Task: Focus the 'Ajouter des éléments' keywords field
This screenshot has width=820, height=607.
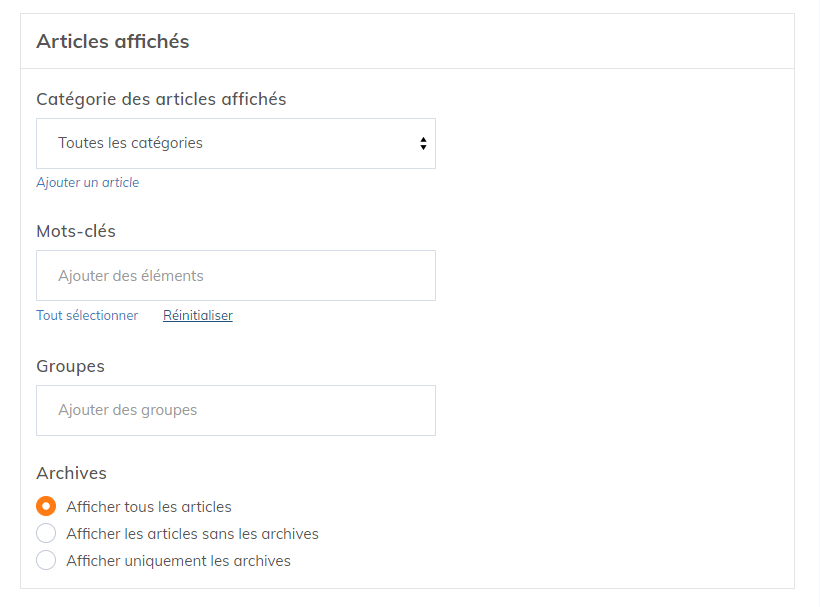Action: click(235, 275)
